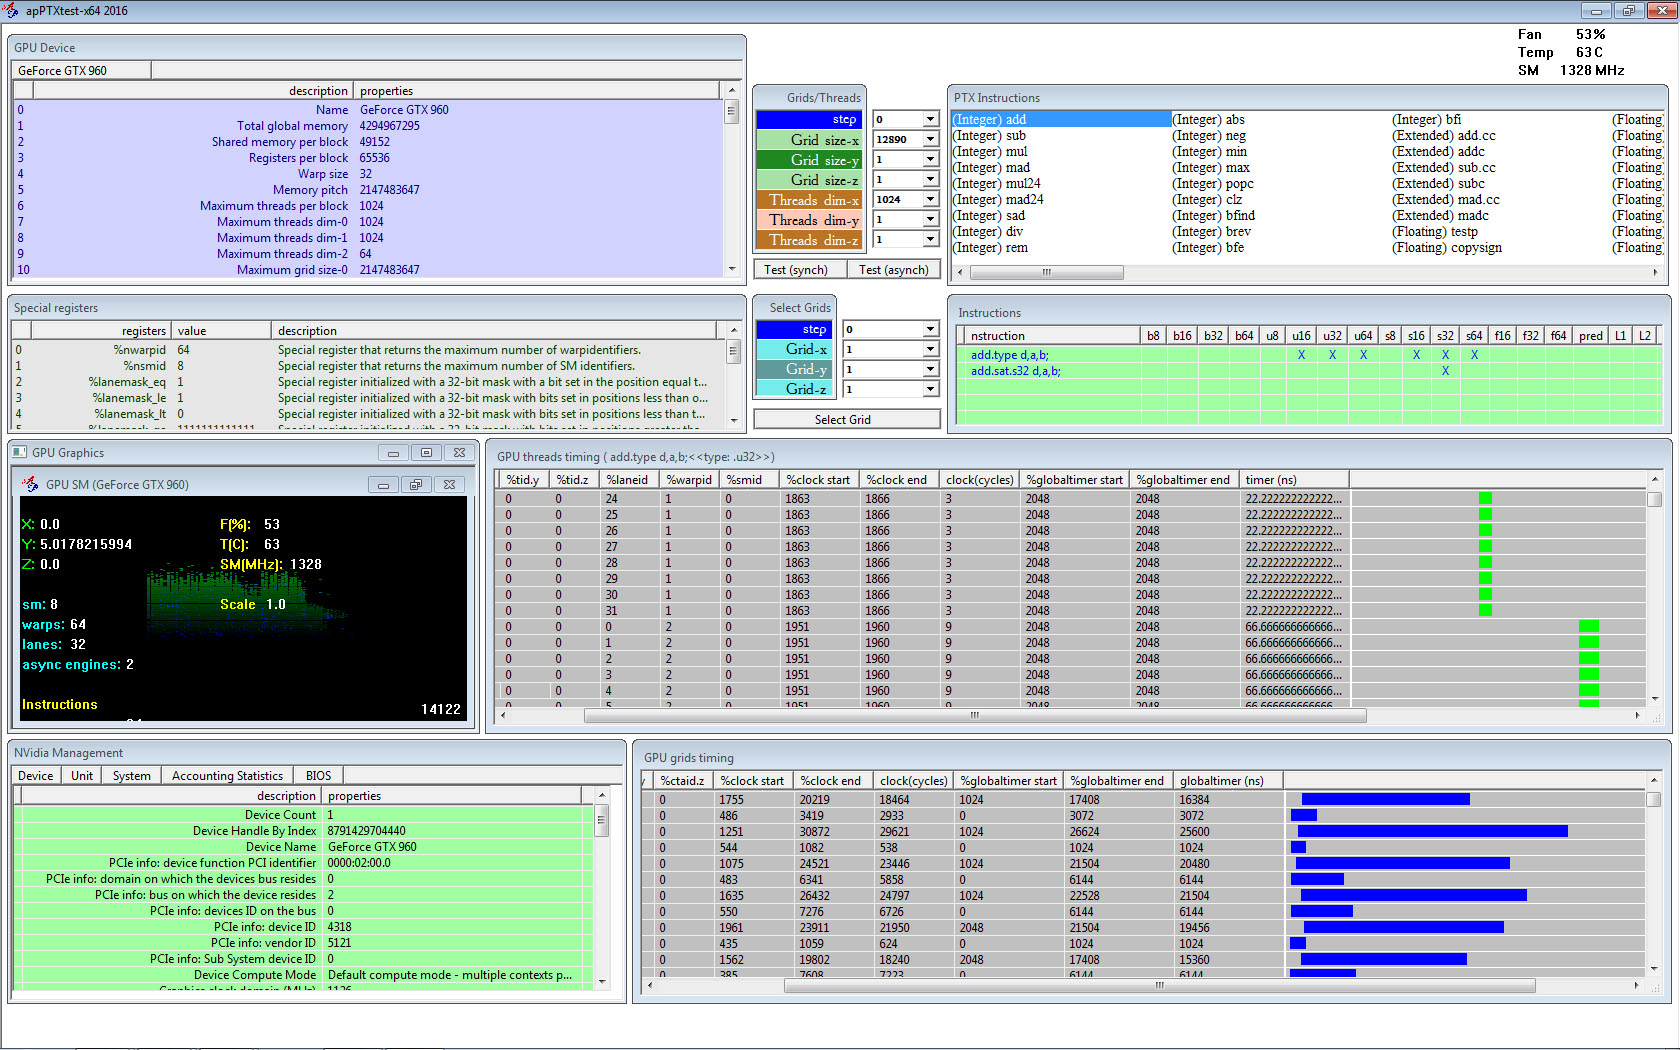Open the Threads dim-x dropdown
Image resolution: width=1680 pixels, height=1050 pixels.
click(930, 200)
